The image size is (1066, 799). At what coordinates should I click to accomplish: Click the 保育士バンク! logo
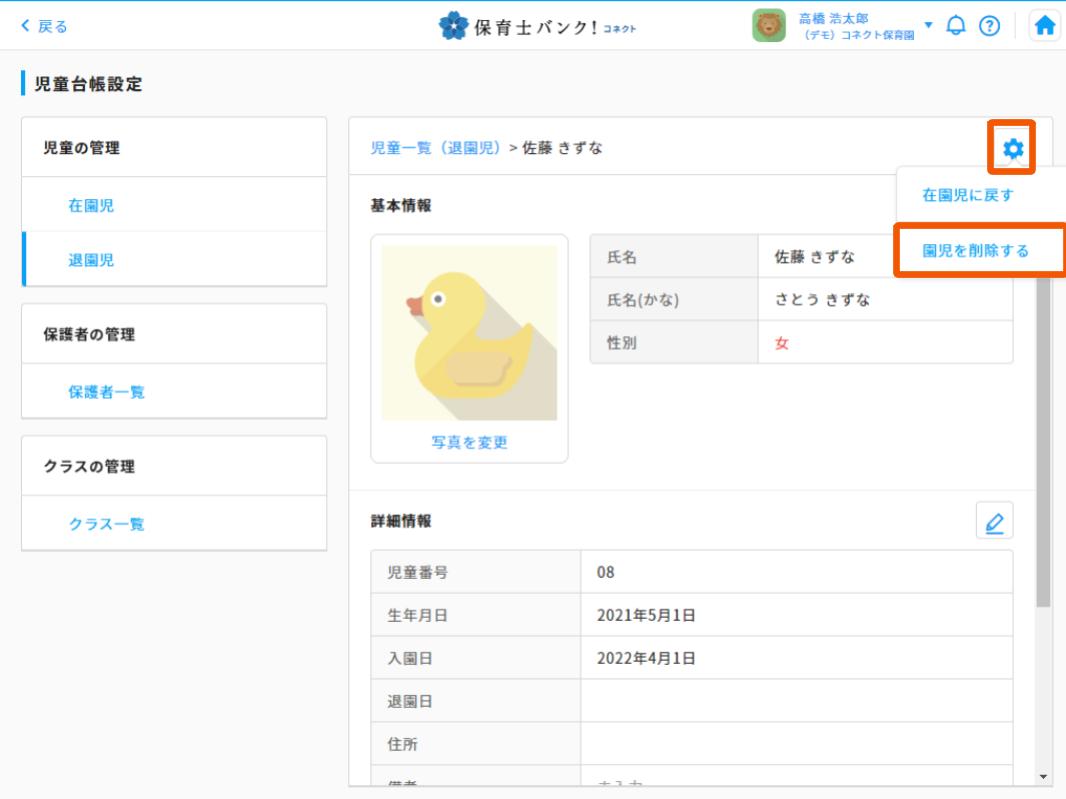click(x=538, y=26)
